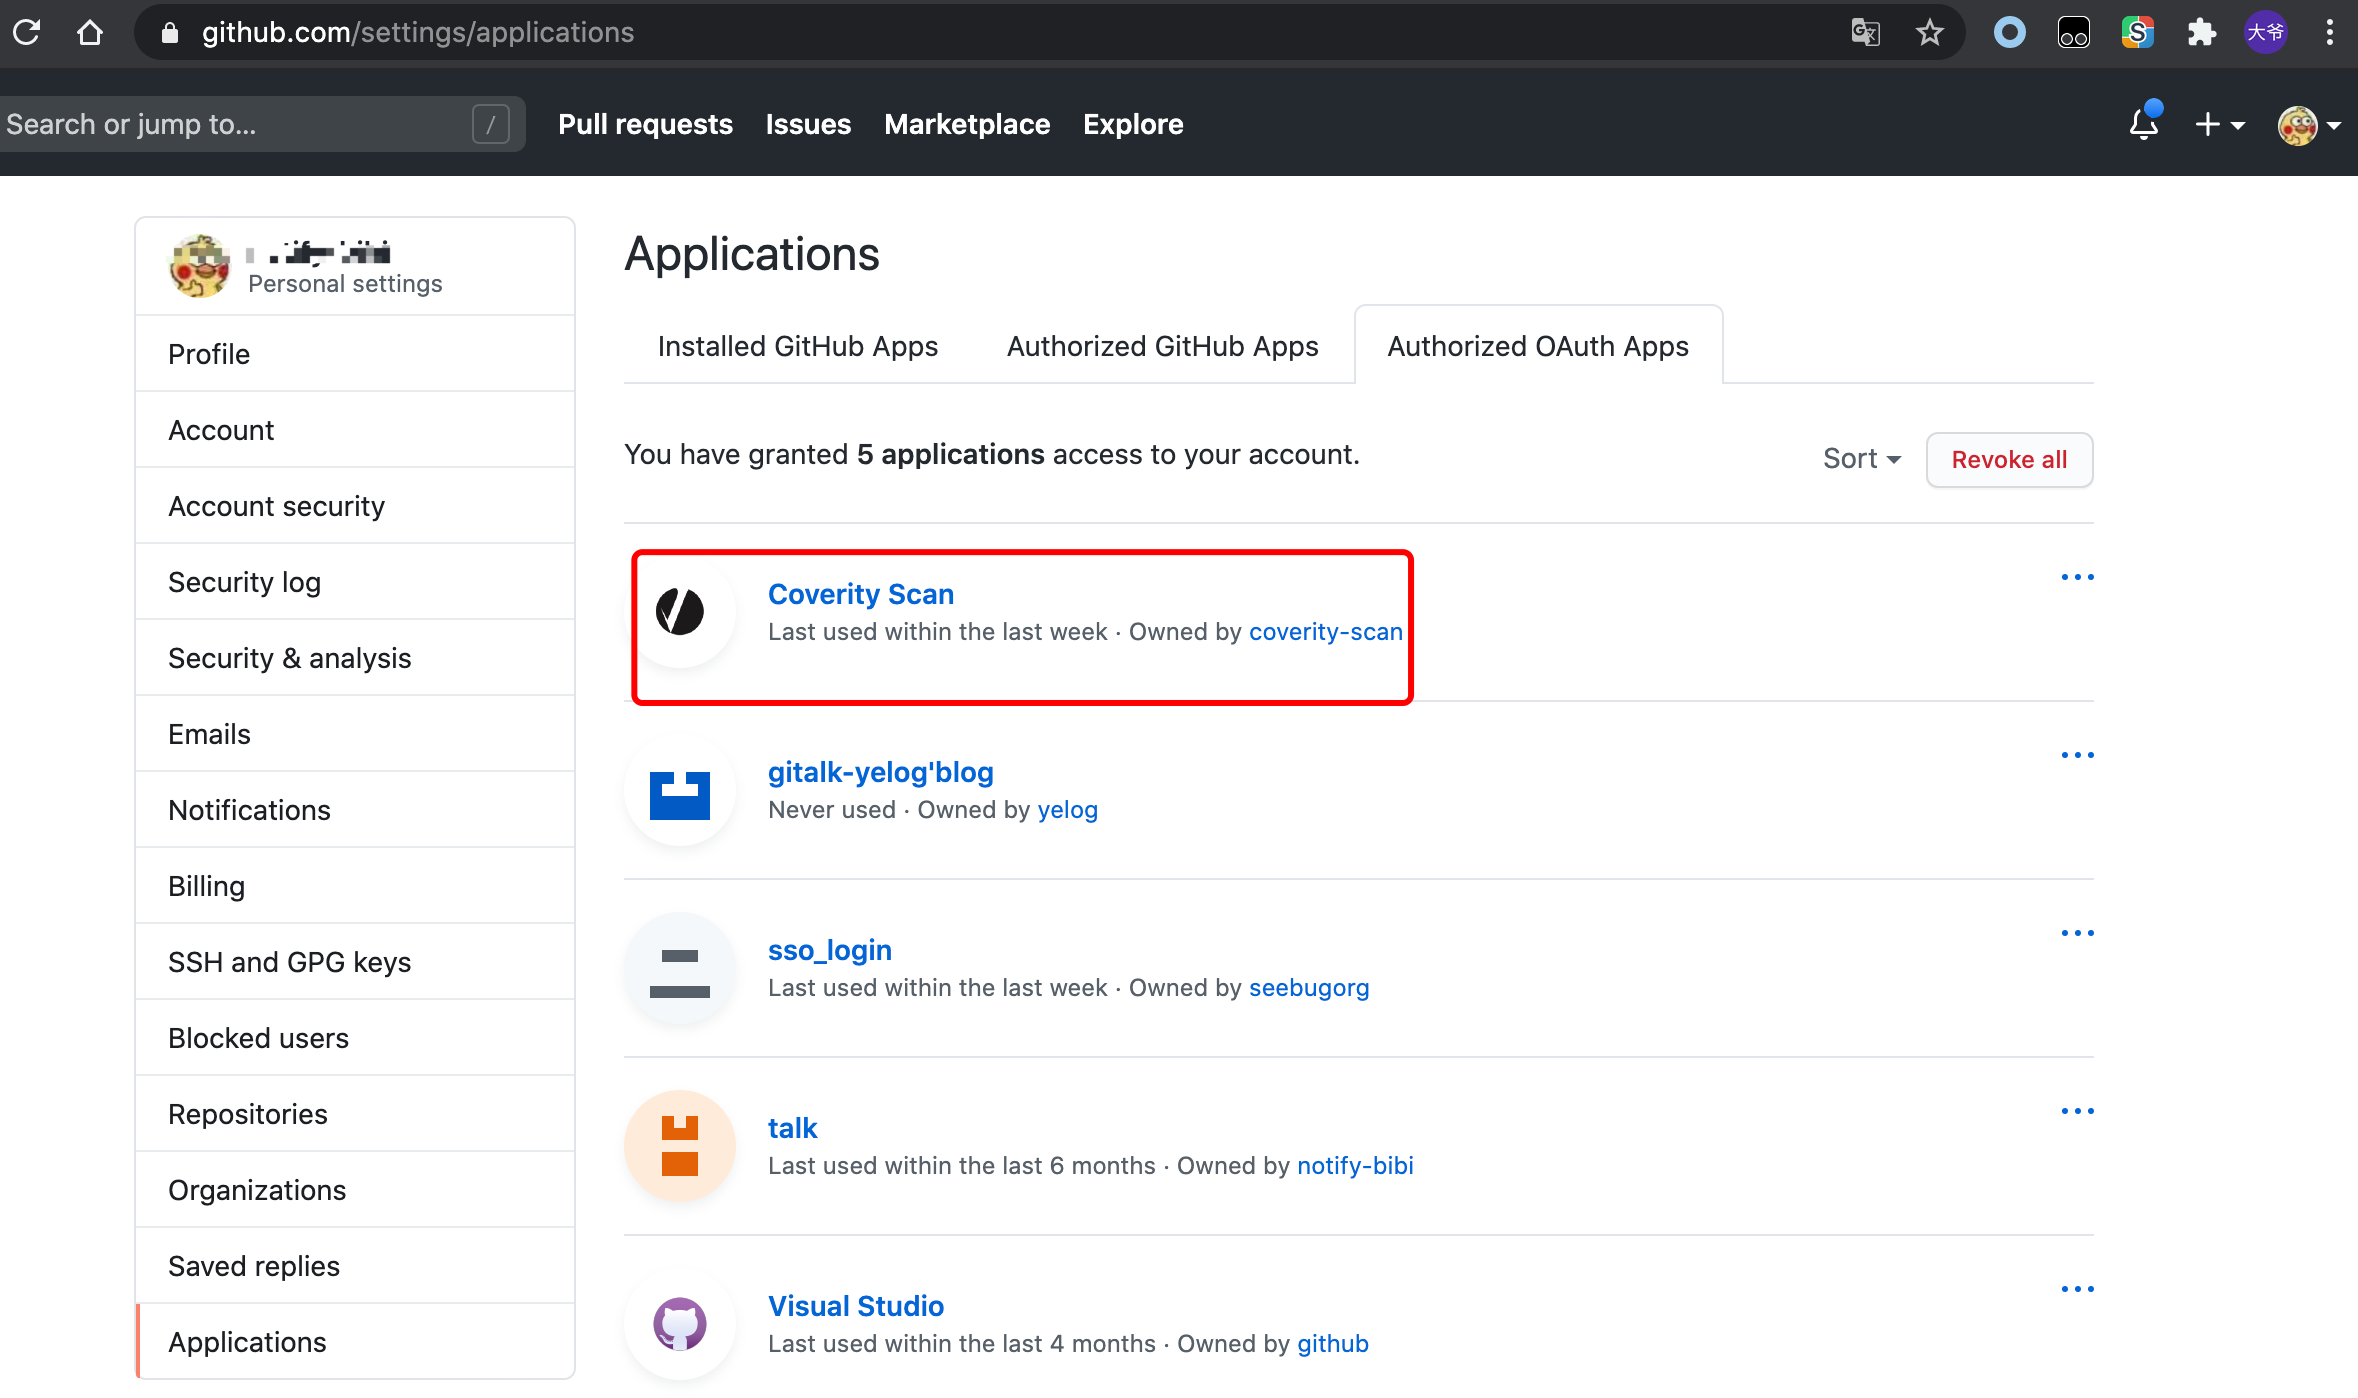Viewport: 2358px width, 1398px height.
Task: Open Security log in sidebar
Action: (355, 582)
